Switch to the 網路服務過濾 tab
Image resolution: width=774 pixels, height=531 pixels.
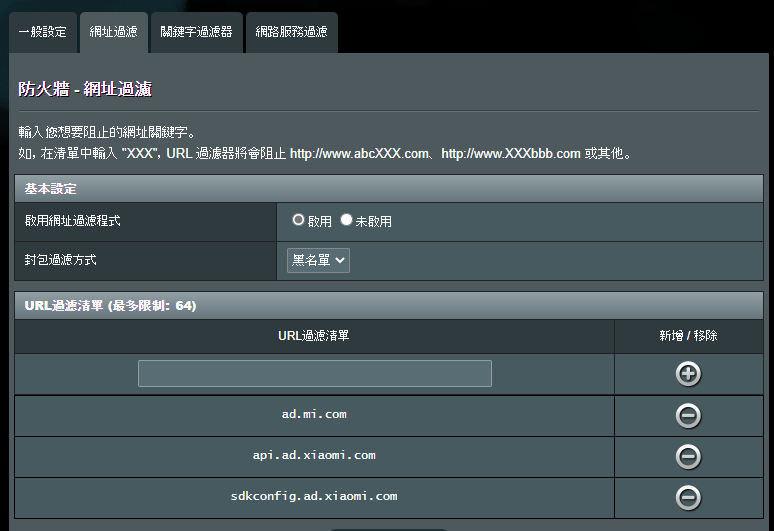coord(291,32)
